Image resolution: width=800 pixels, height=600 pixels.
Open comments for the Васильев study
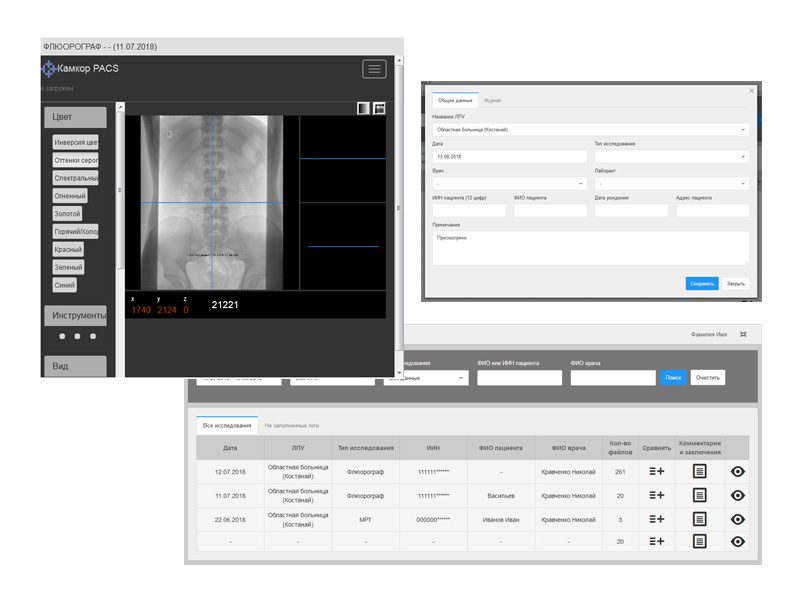pyautogui.click(x=700, y=495)
